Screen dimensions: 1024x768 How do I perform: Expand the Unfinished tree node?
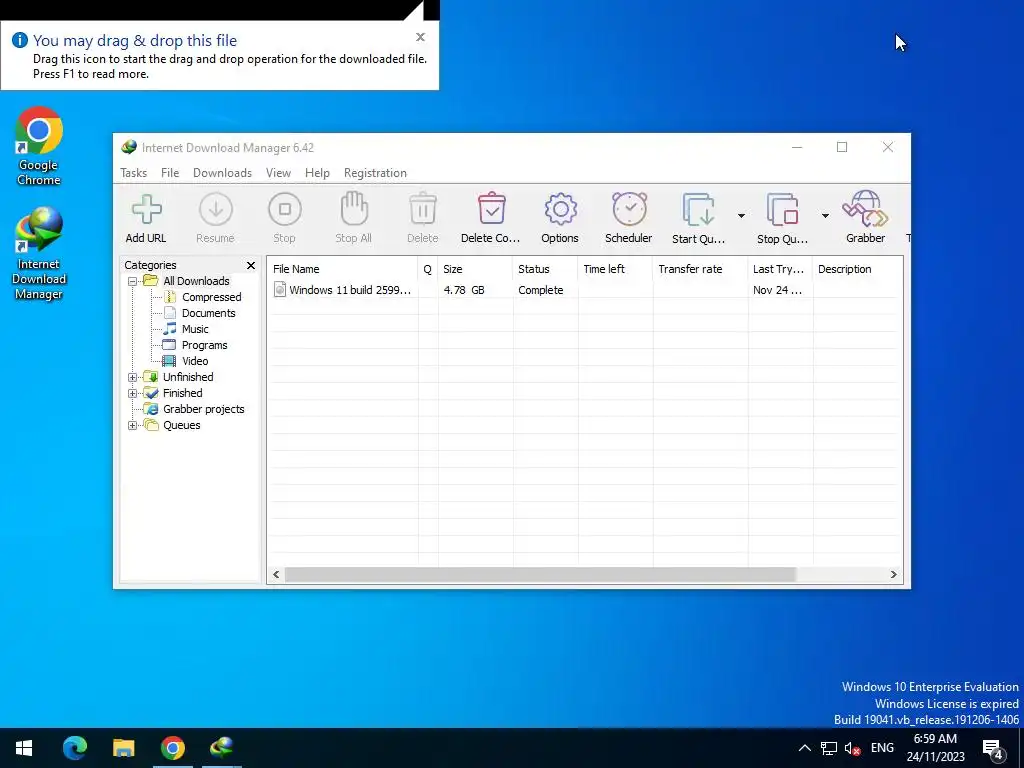[133, 377]
